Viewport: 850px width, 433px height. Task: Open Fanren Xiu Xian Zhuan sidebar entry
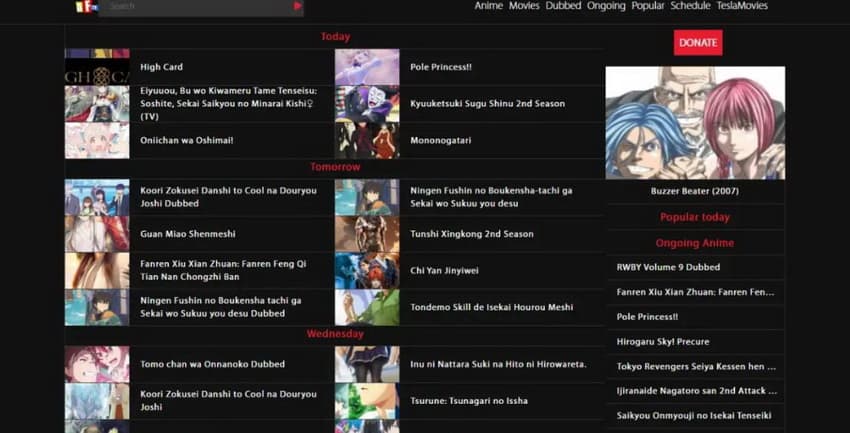696,292
